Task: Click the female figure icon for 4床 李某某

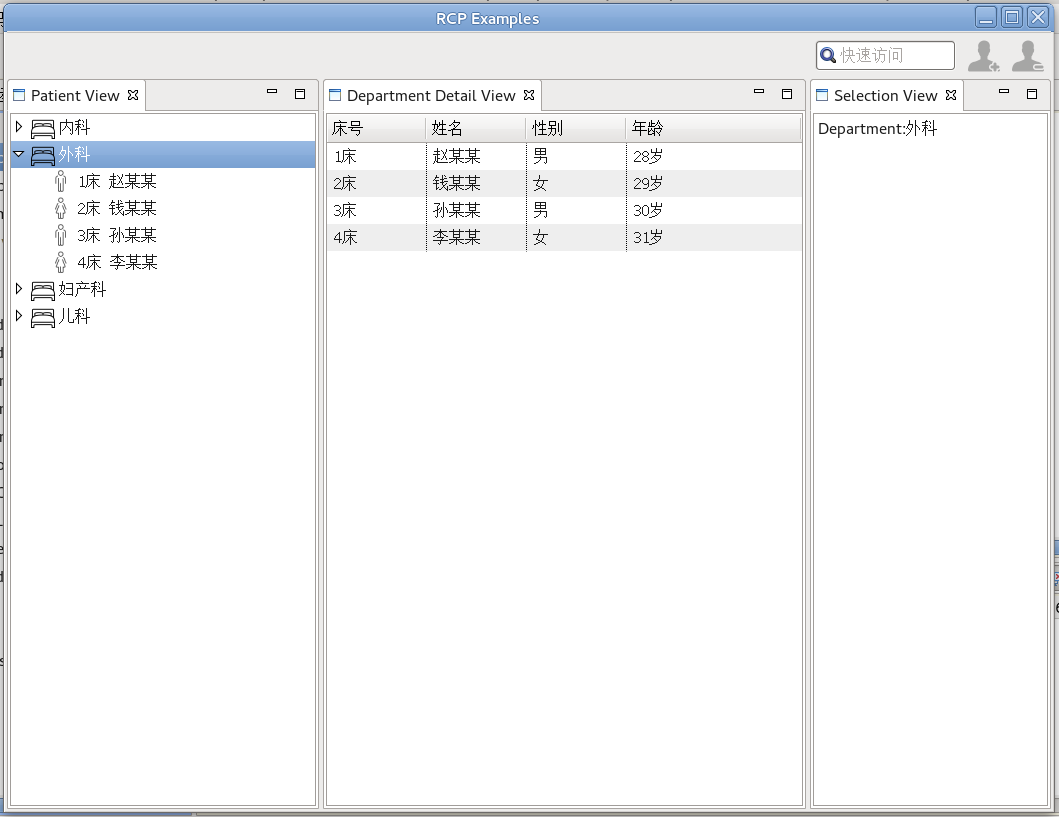Action: coord(61,262)
